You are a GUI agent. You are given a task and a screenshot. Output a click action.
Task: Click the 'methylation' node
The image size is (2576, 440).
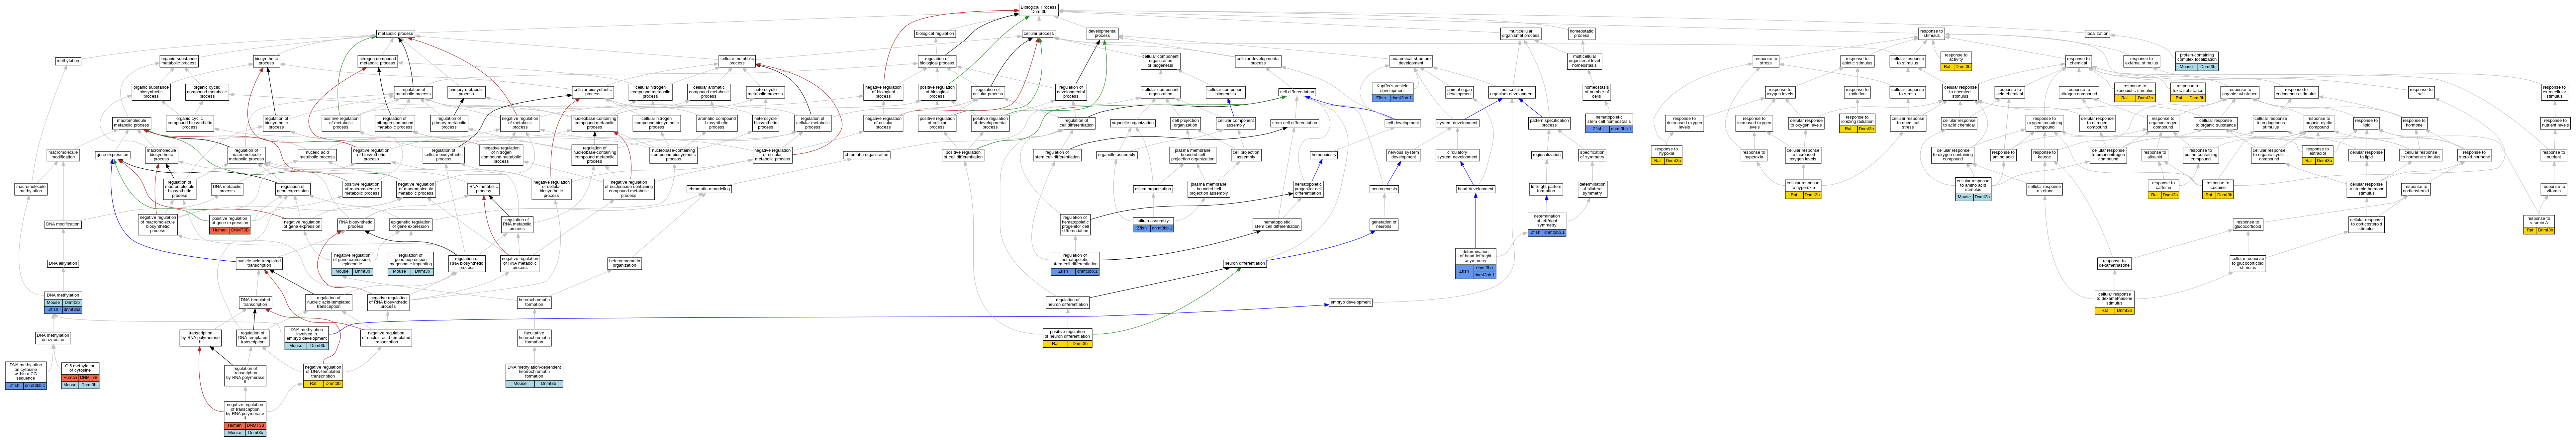point(68,61)
